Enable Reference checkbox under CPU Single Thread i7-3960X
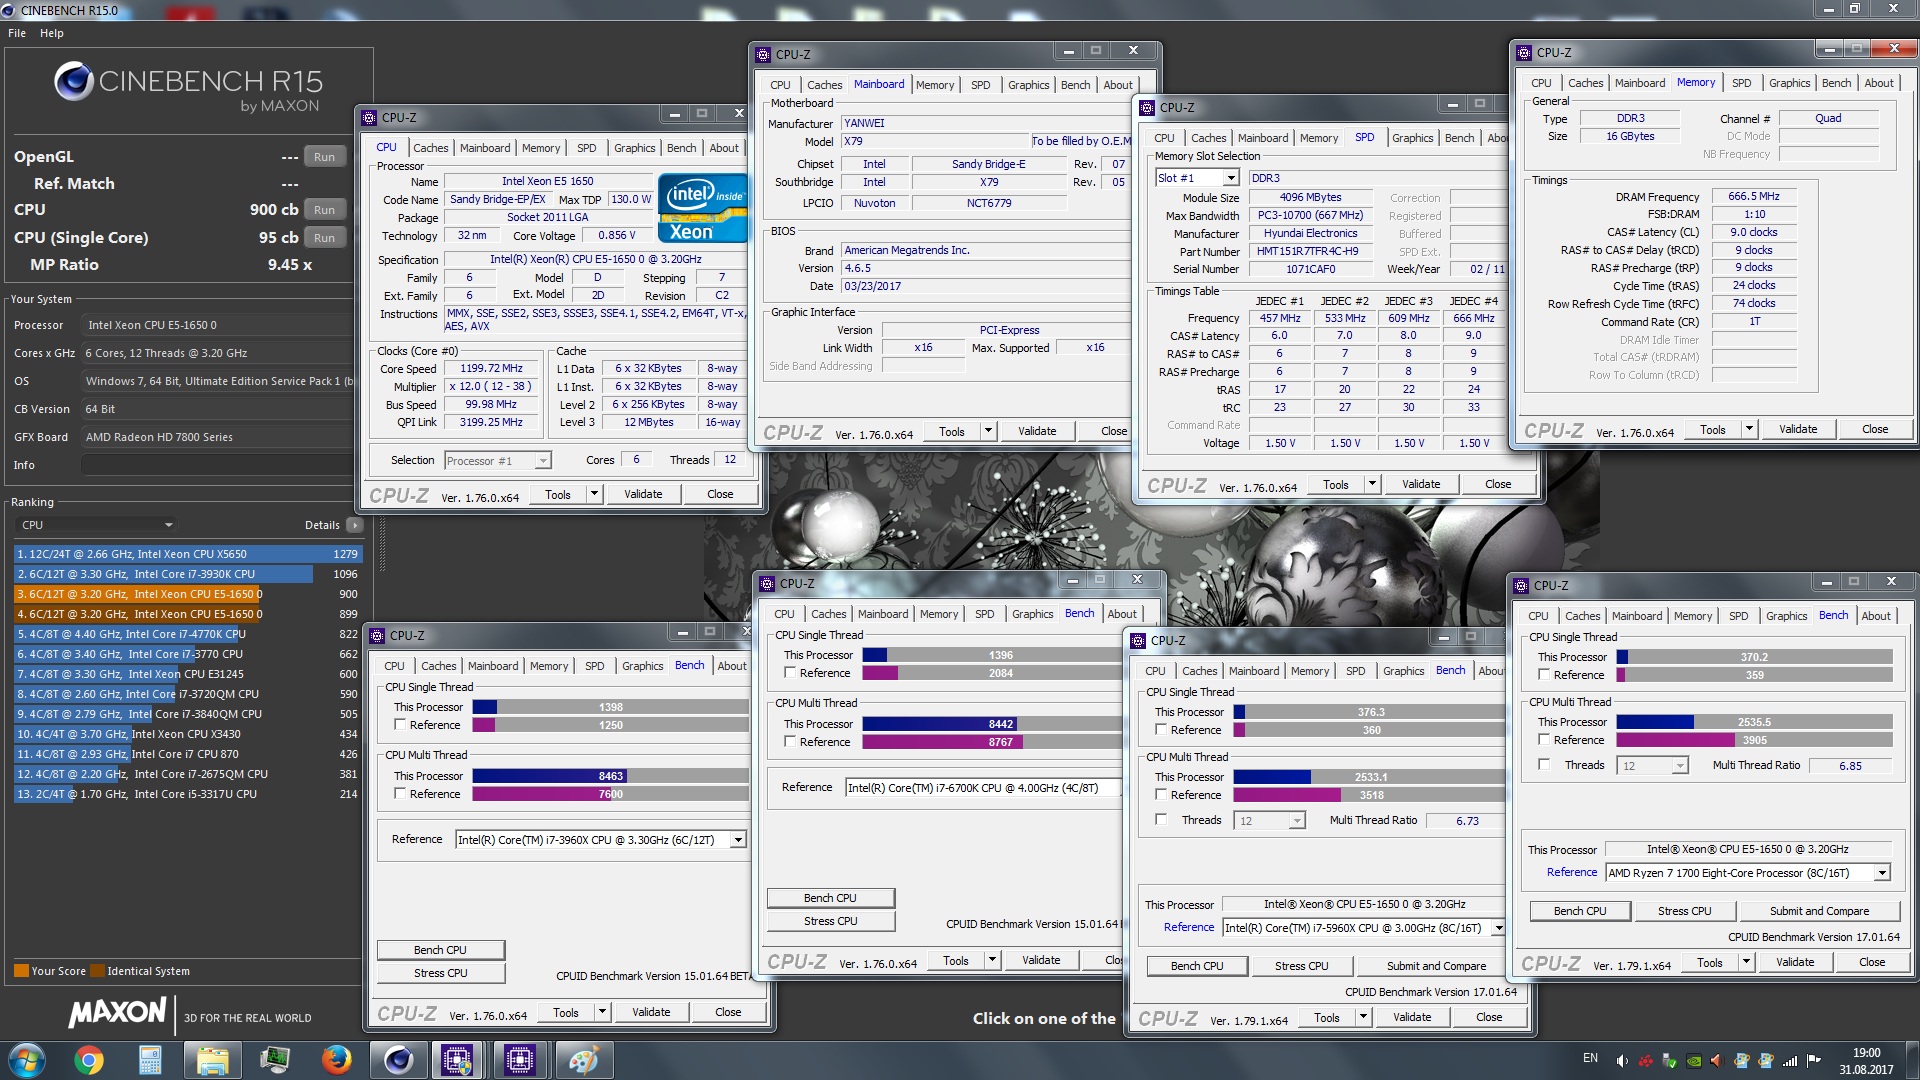The width and height of the screenshot is (1920, 1080). click(400, 725)
